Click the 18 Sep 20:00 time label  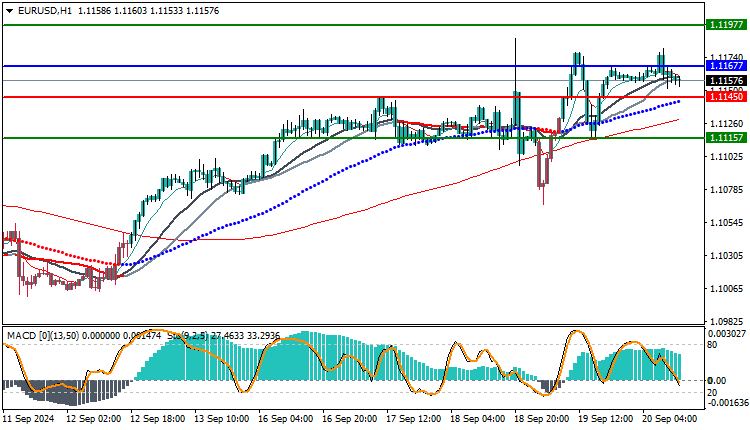click(x=542, y=419)
